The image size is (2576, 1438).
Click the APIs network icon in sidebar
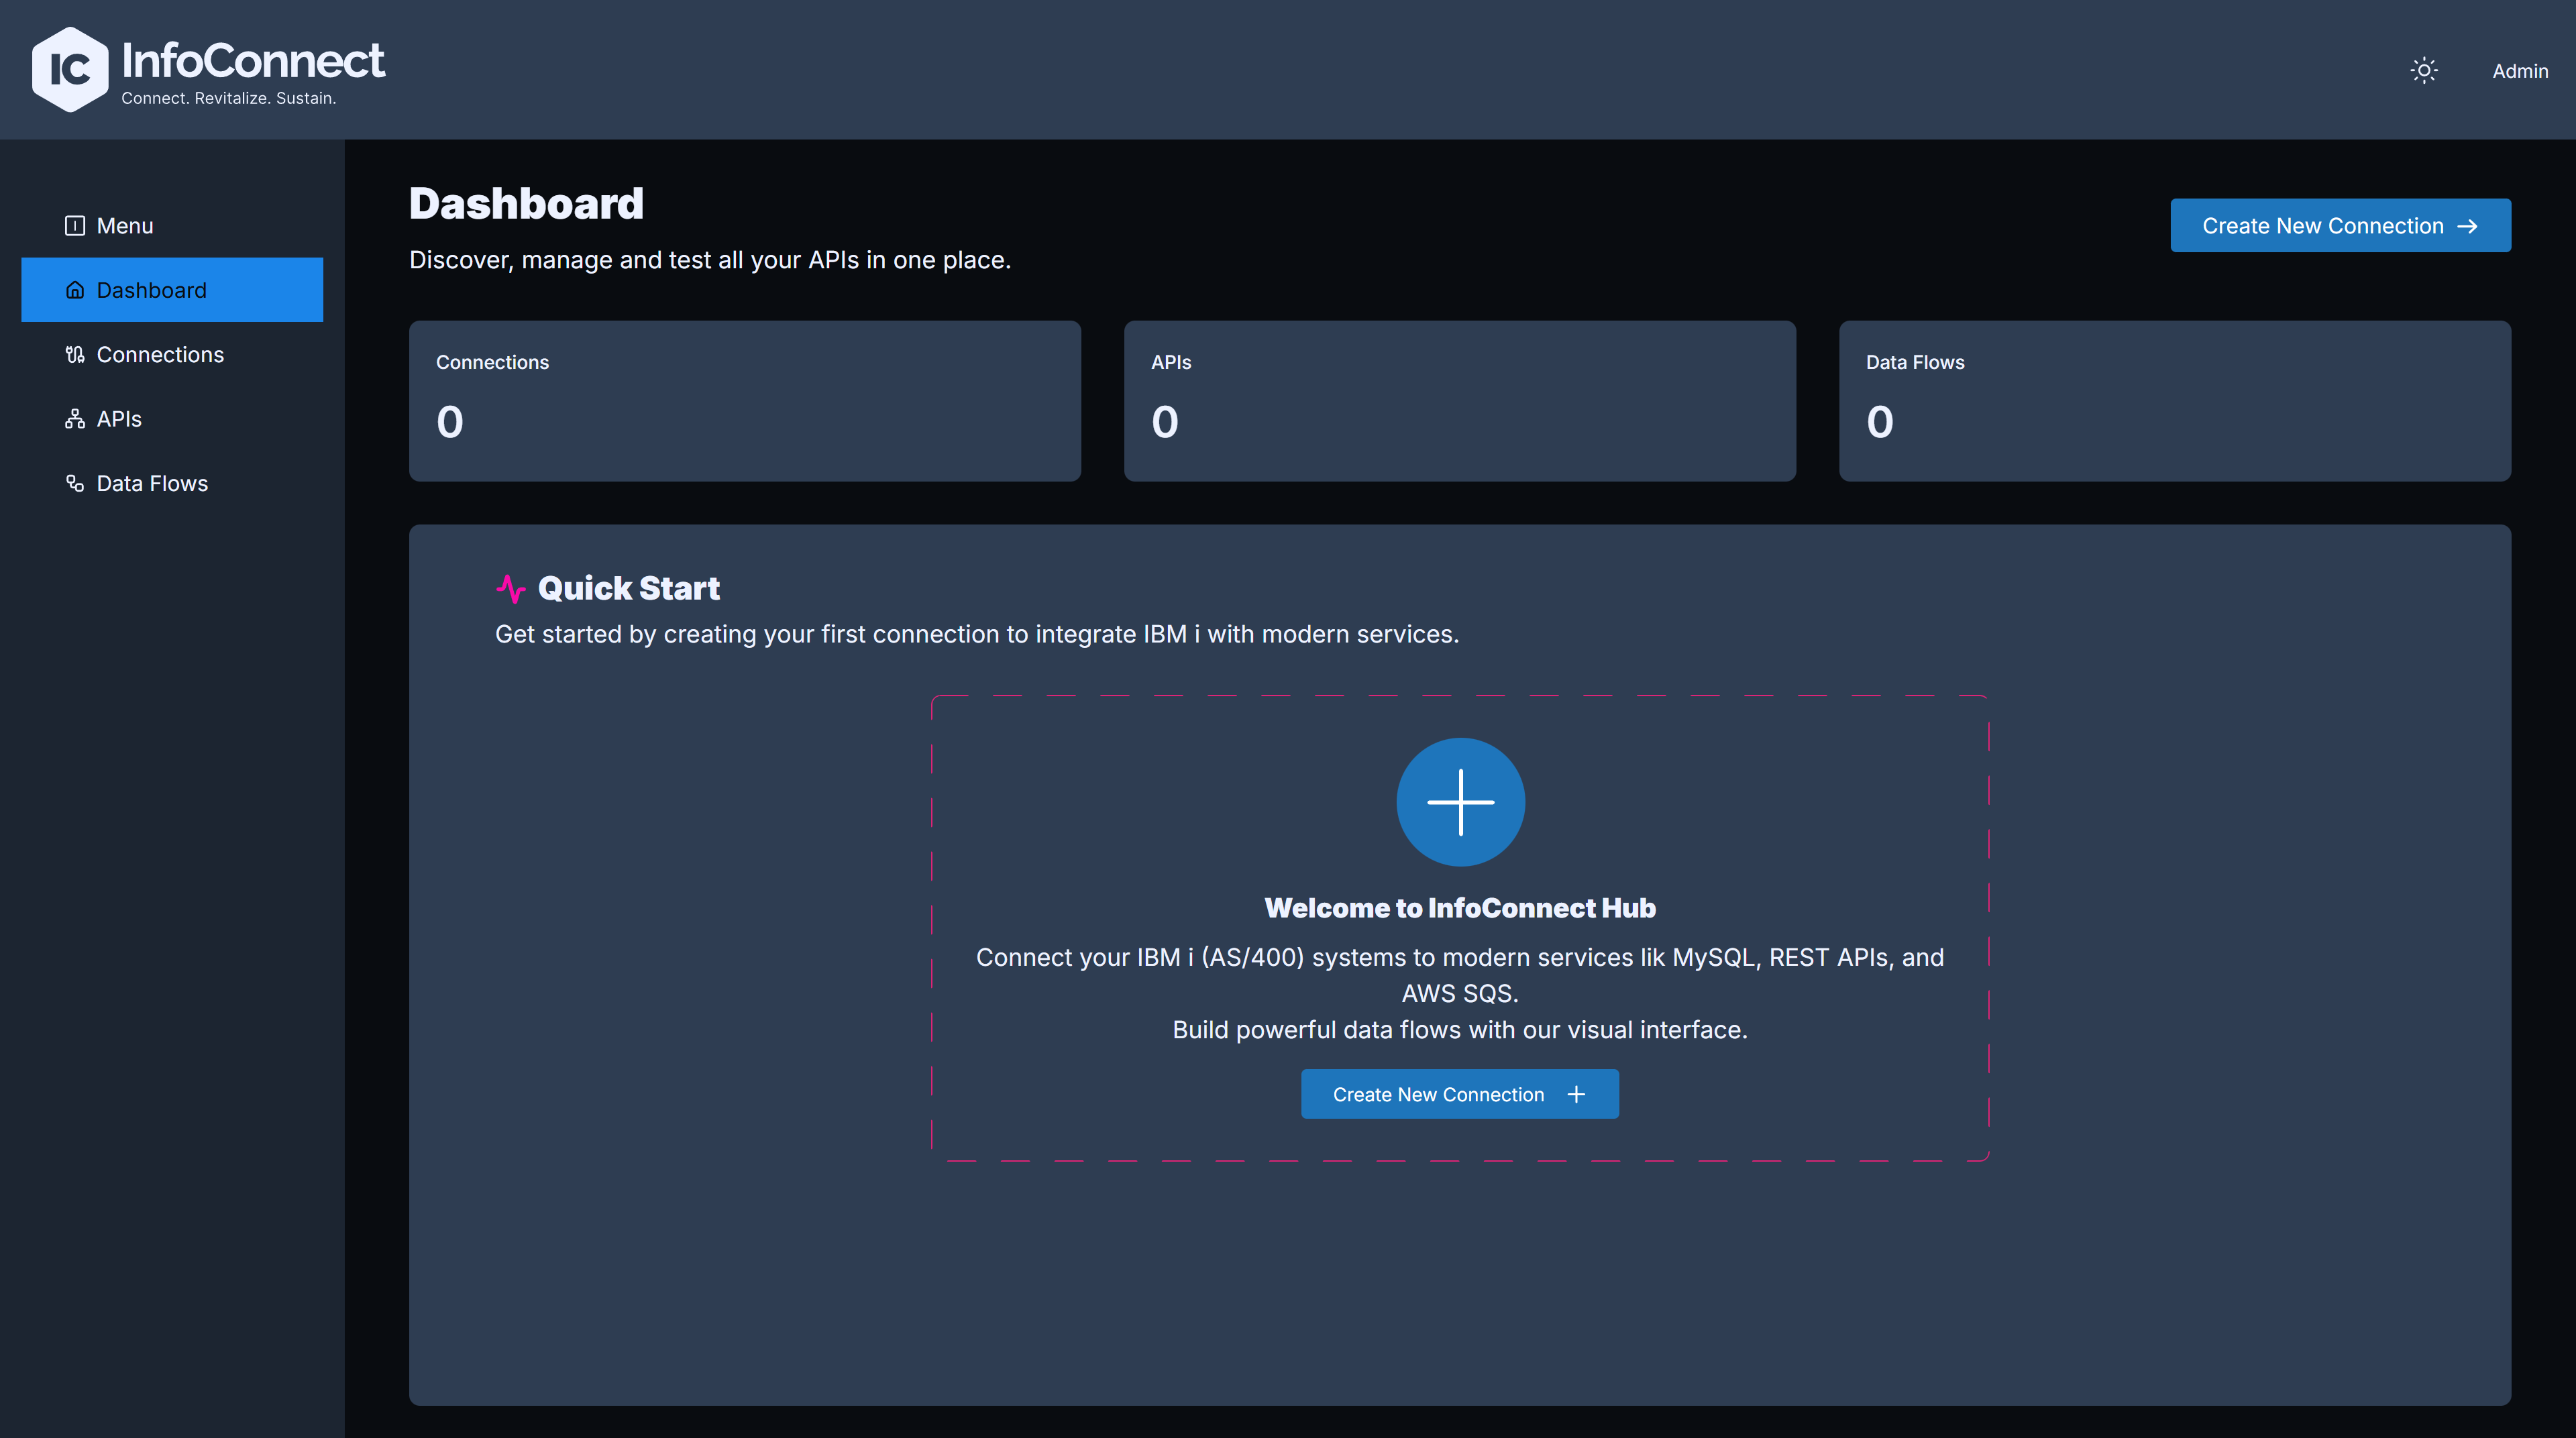(75, 419)
